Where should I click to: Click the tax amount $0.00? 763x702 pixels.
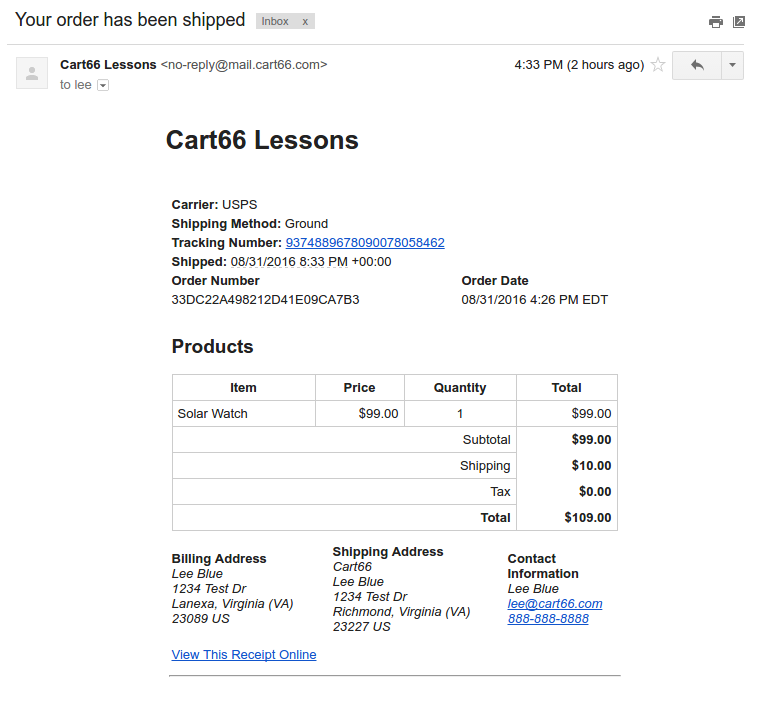point(595,491)
